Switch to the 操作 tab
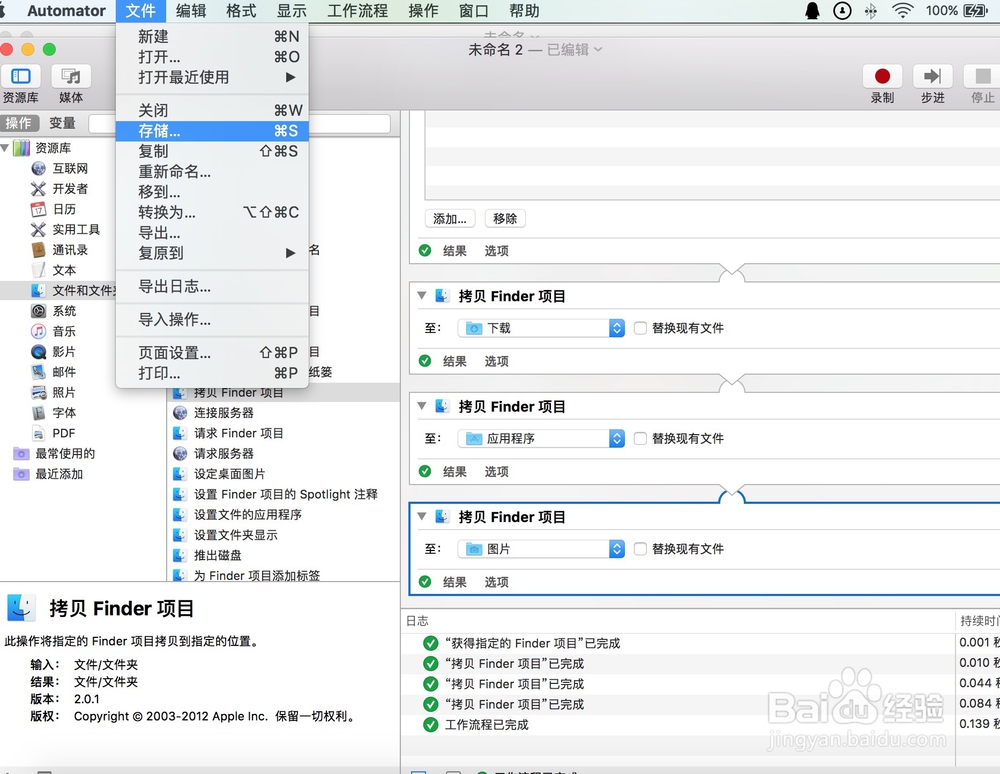This screenshot has width=1000, height=774. click(x=18, y=123)
